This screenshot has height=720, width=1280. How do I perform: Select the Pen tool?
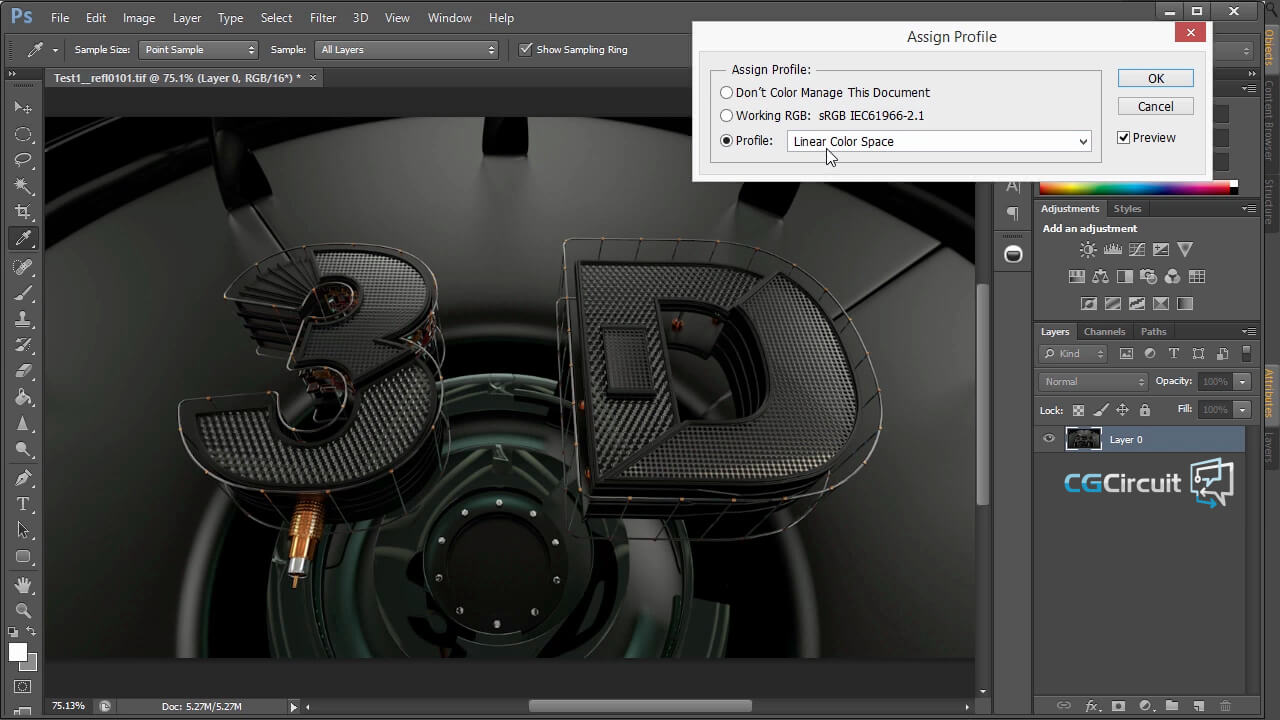tap(23, 478)
